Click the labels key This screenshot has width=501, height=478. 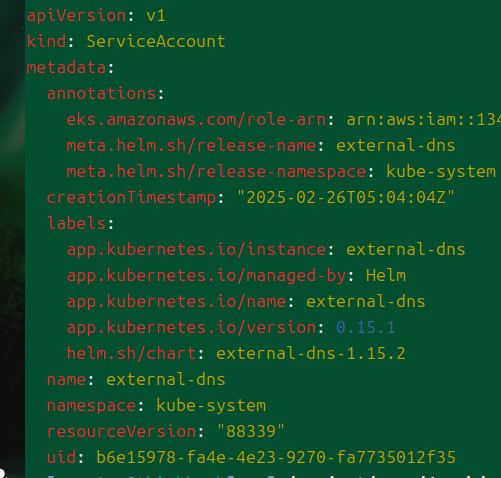click(76, 223)
